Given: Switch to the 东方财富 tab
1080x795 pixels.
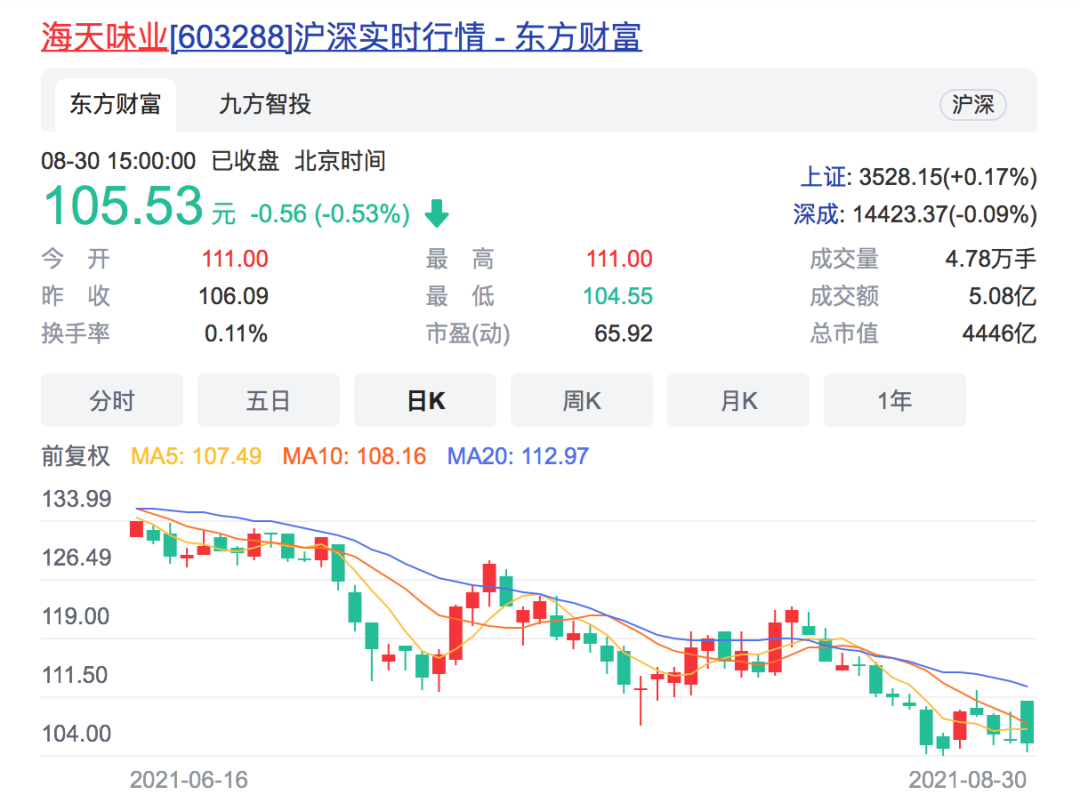Looking at the screenshot, I should (114, 104).
